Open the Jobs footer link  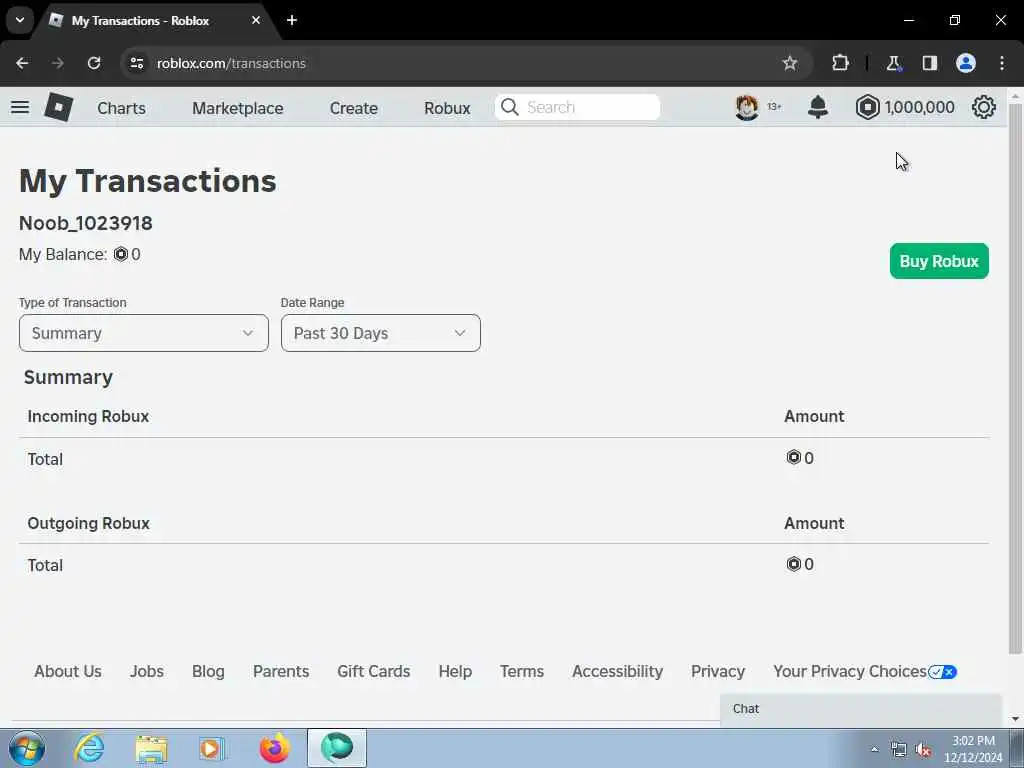(x=147, y=671)
